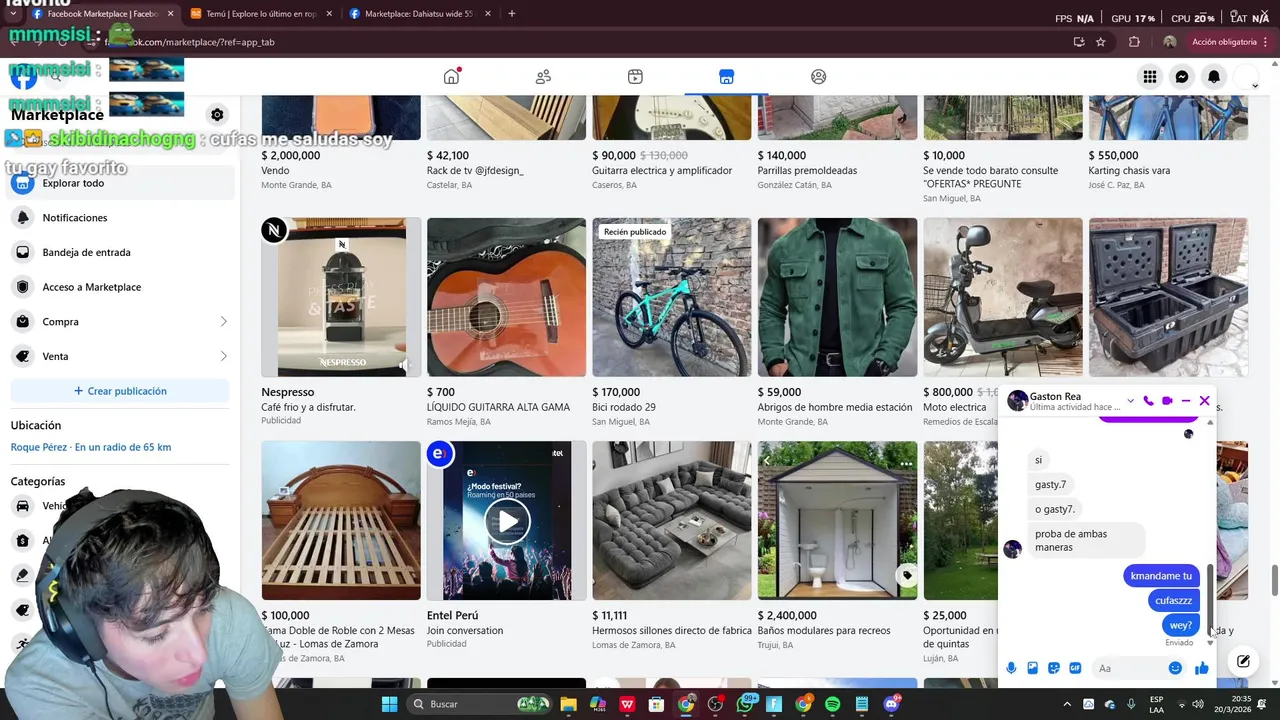Open the volume control in system tray
The width and height of the screenshot is (1280, 720).
[1198, 704]
